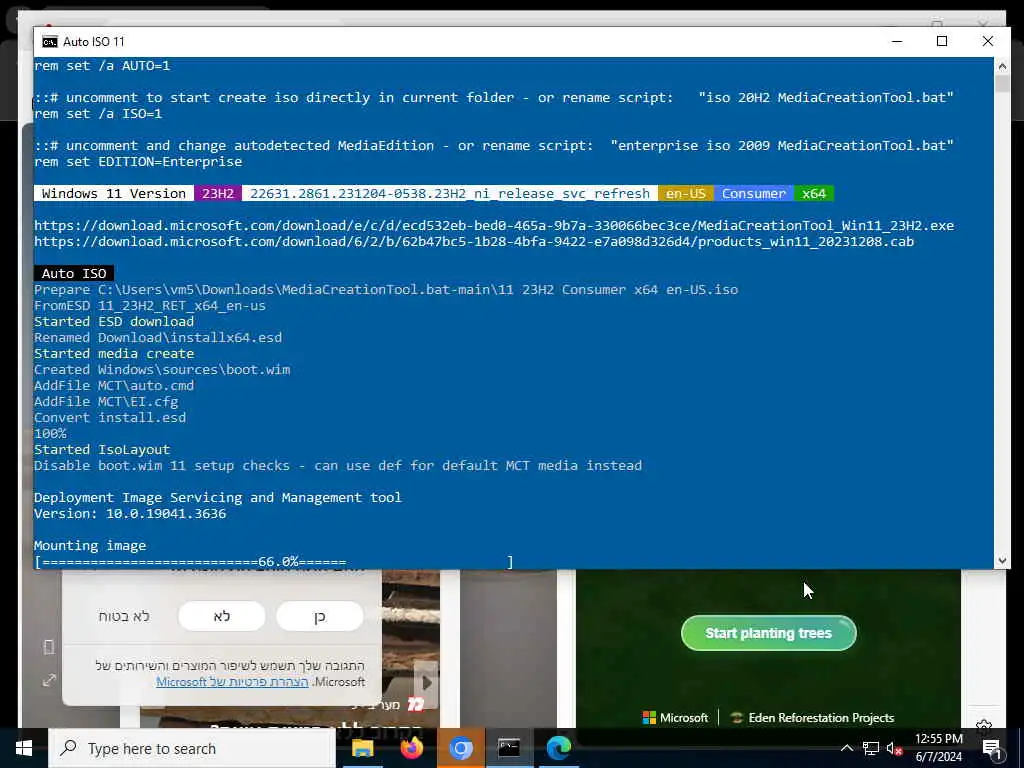This screenshot has height=768, width=1024.
Task: Click the phone icon beside feedback card
Action: tap(49, 647)
